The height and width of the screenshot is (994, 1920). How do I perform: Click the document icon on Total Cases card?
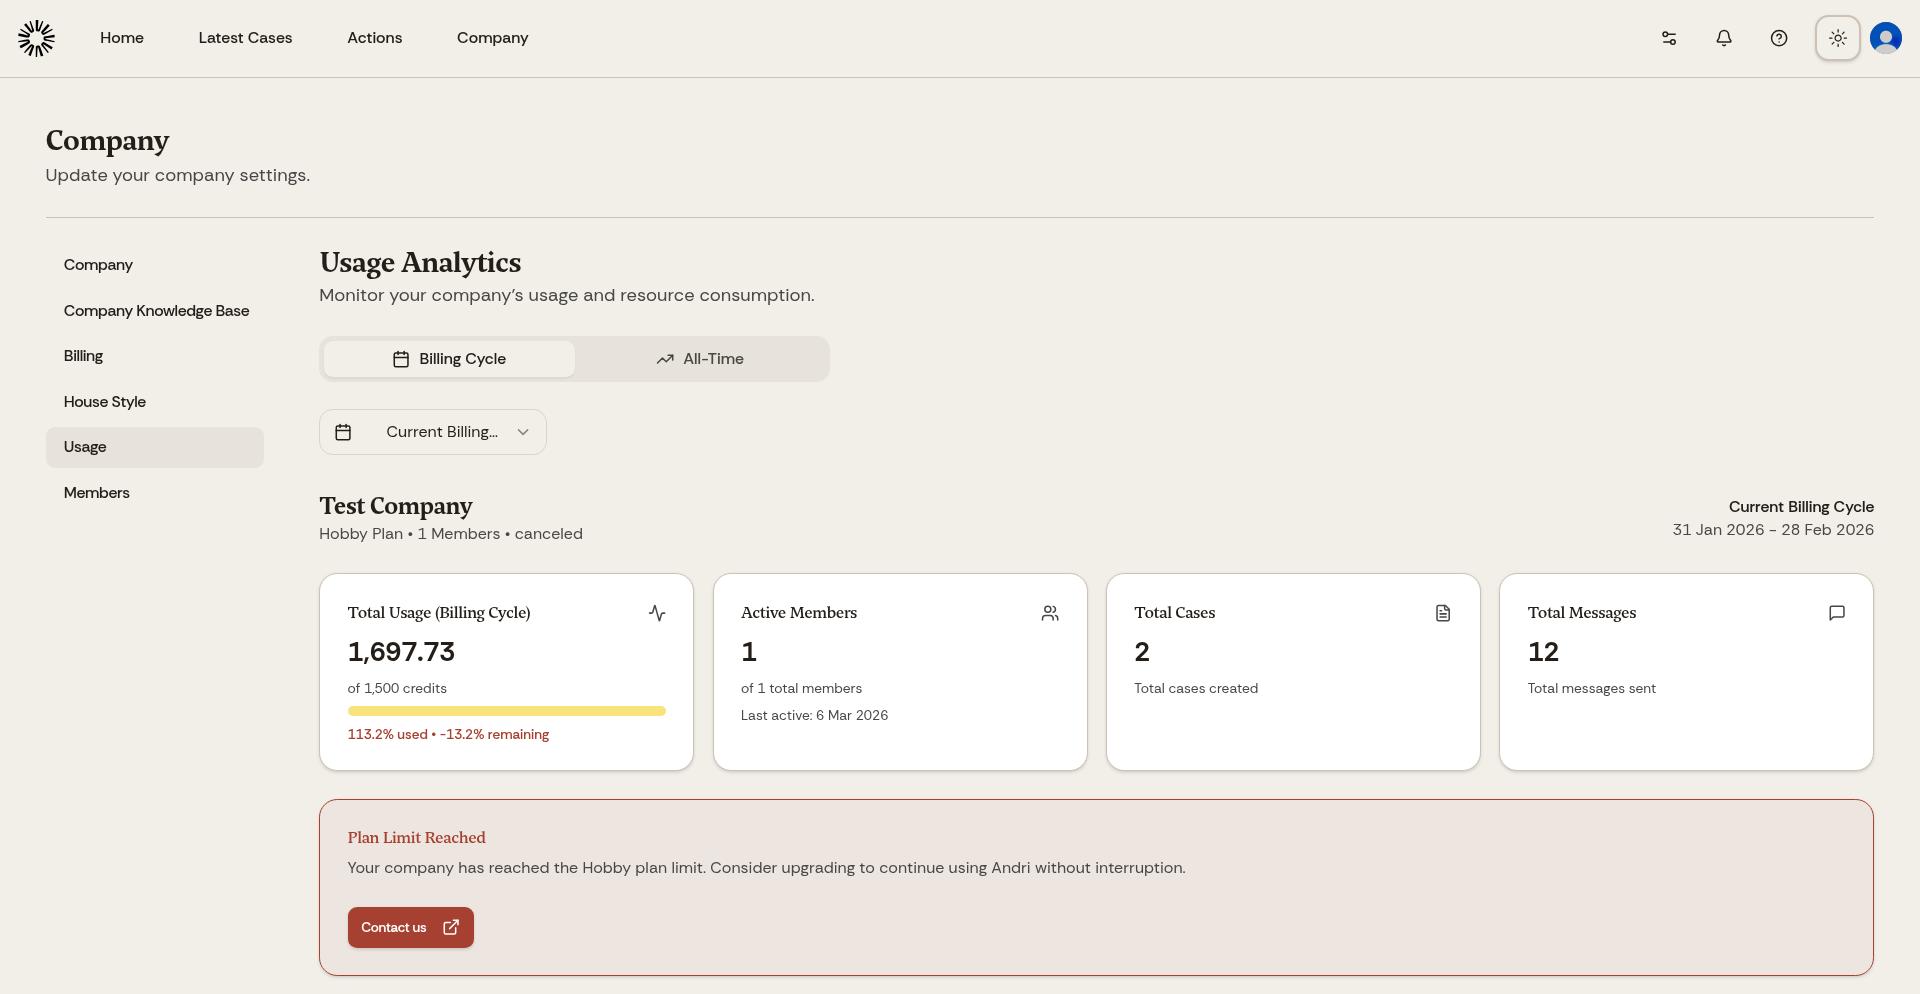pos(1443,613)
